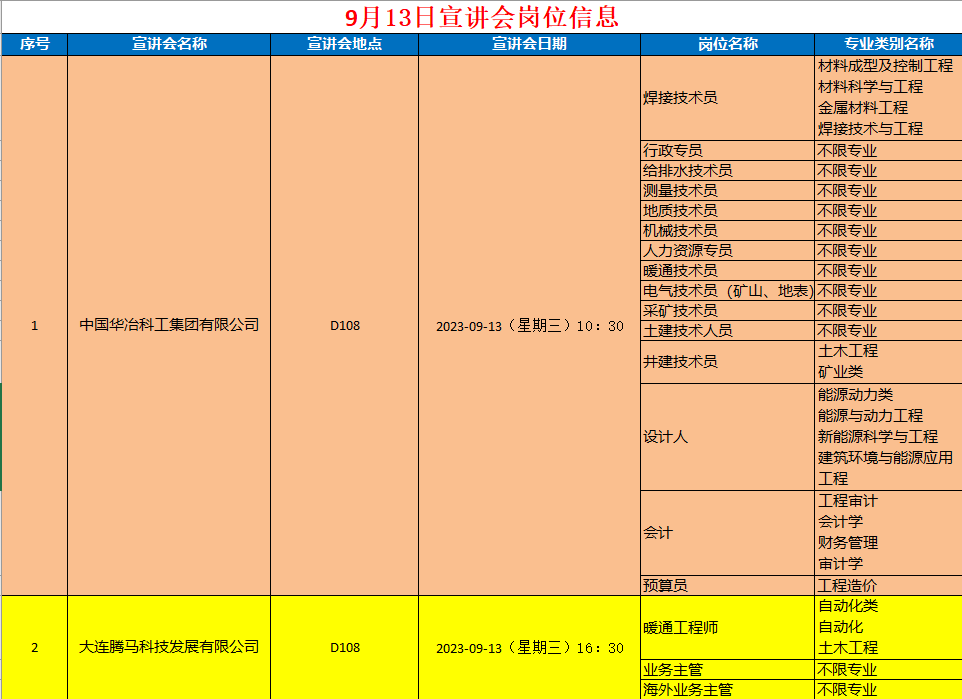Image resolution: width=962 pixels, height=699 pixels.
Task: Select the 会计 position cell
Action: click(x=727, y=533)
